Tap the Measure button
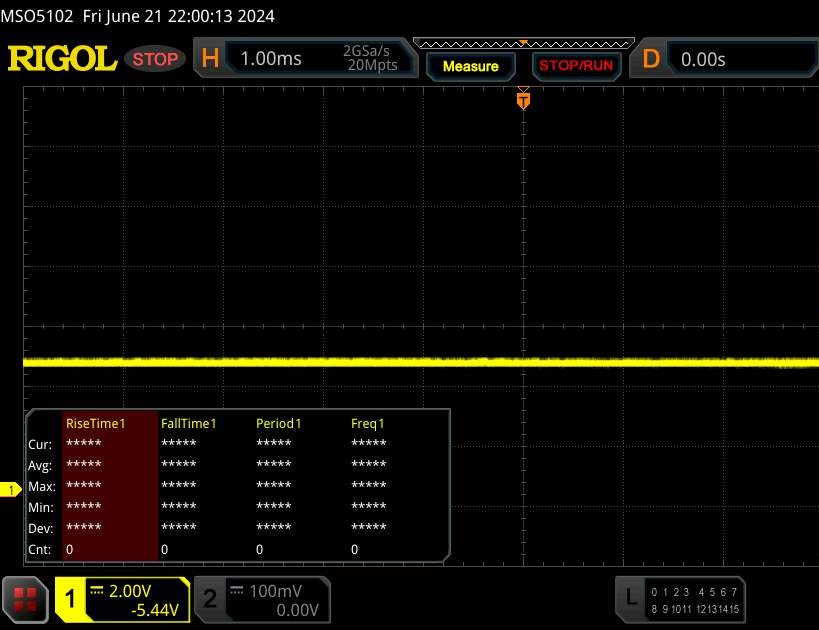This screenshot has width=819, height=630. click(470, 66)
